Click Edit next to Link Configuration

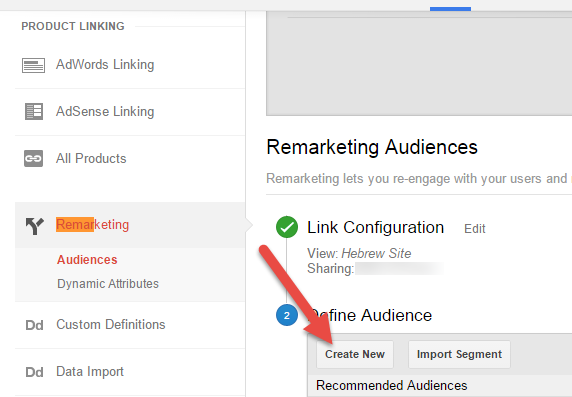tap(475, 229)
